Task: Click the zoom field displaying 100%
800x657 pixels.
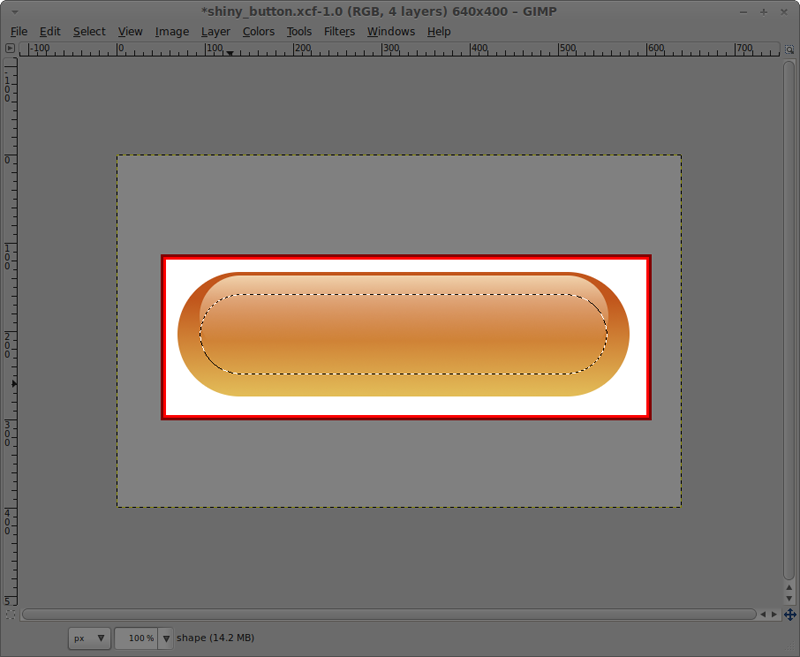Action: tap(138, 638)
